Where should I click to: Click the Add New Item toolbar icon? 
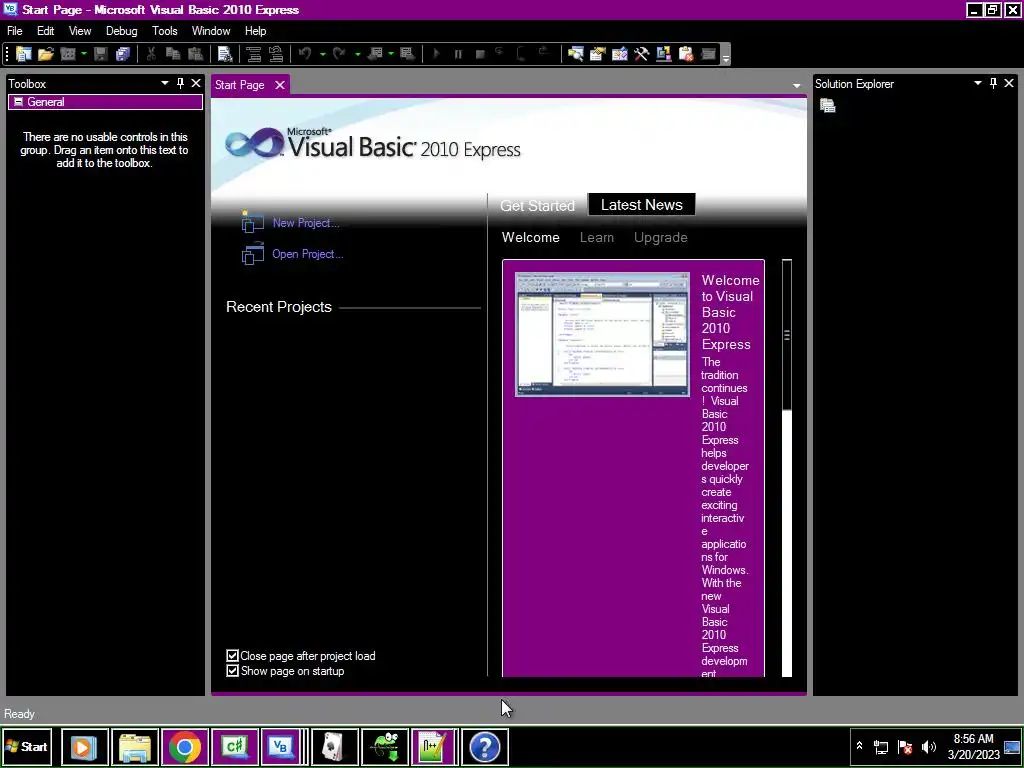pos(68,54)
